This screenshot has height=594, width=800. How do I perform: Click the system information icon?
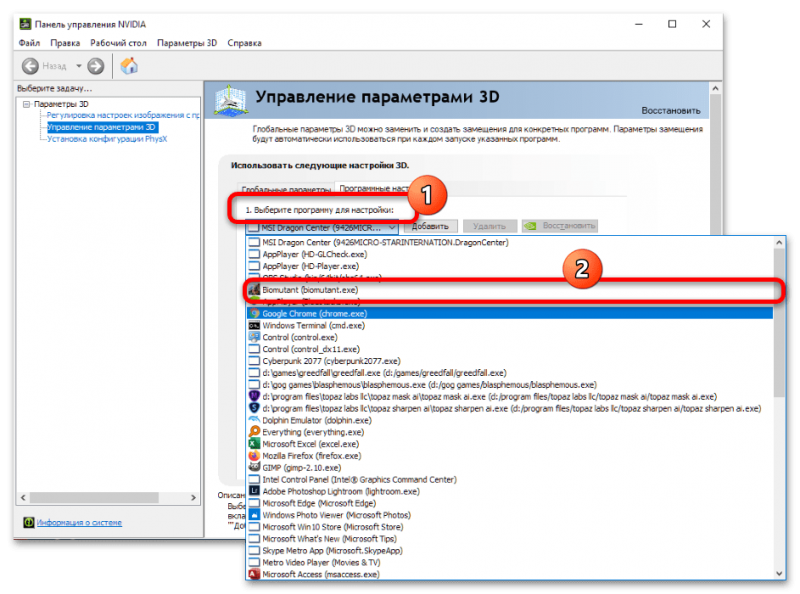tap(29, 522)
